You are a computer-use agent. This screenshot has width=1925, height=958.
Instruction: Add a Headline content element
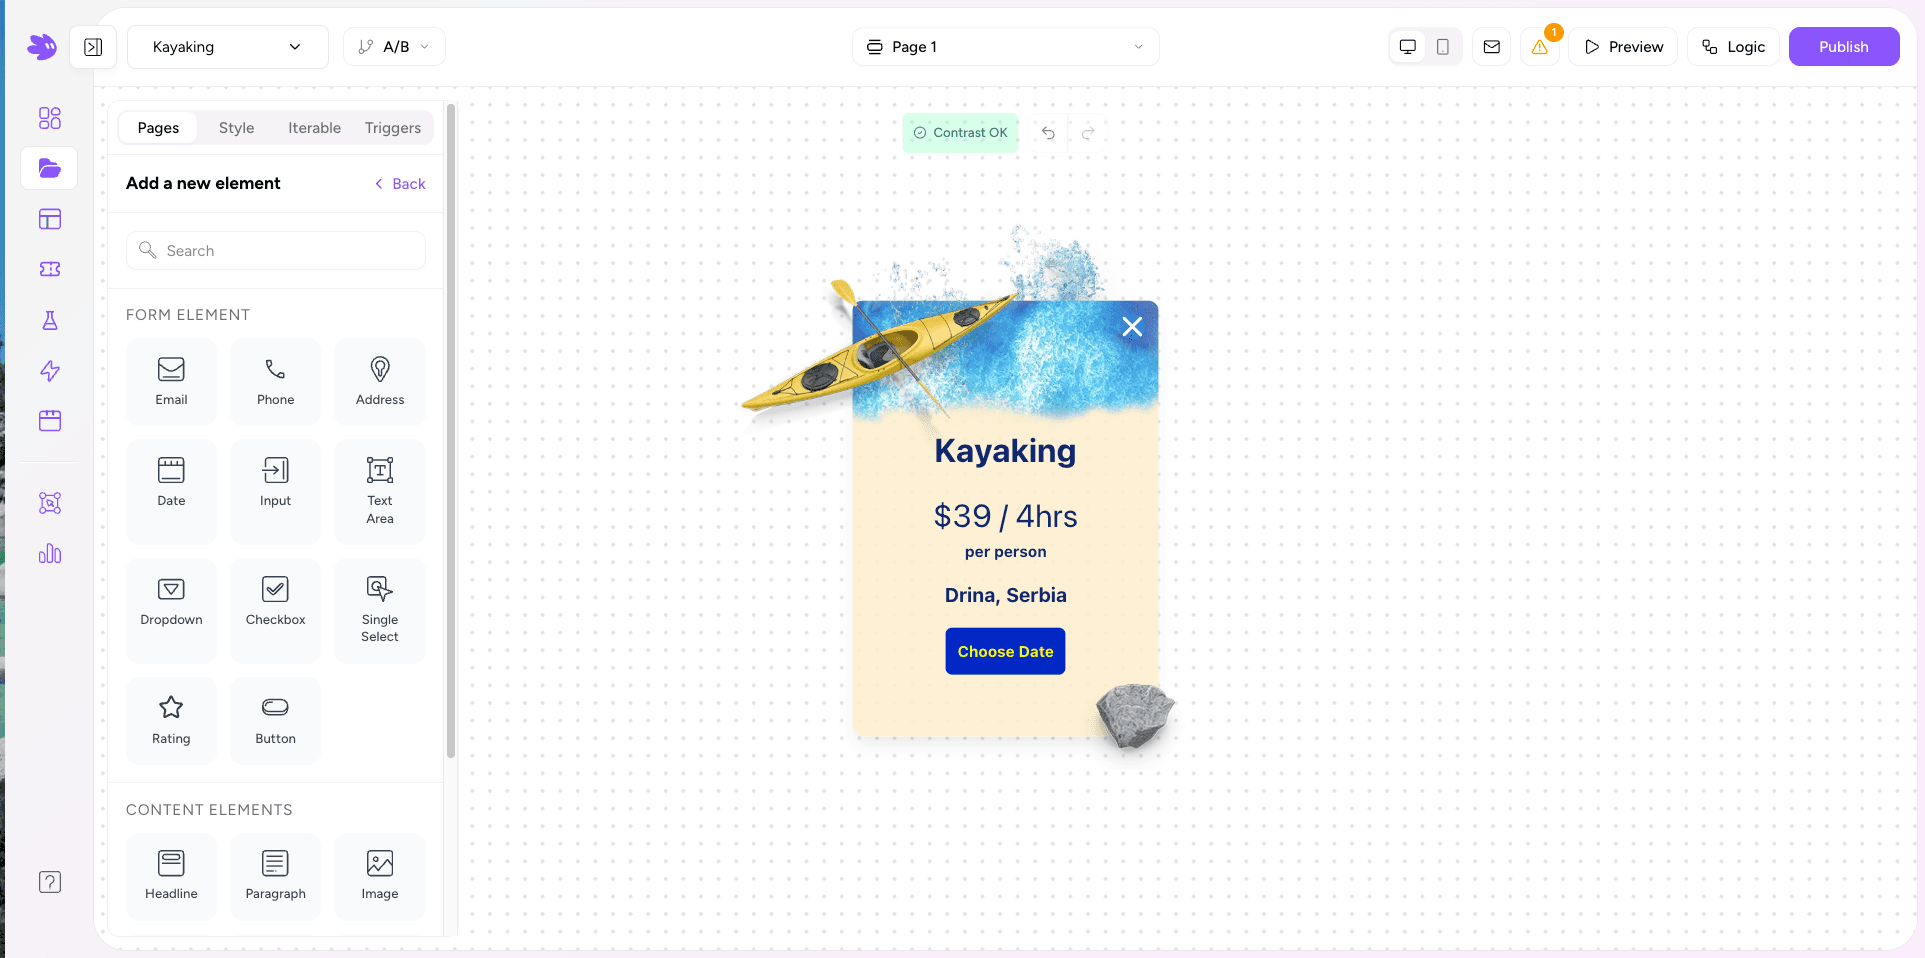pos(171,876)
